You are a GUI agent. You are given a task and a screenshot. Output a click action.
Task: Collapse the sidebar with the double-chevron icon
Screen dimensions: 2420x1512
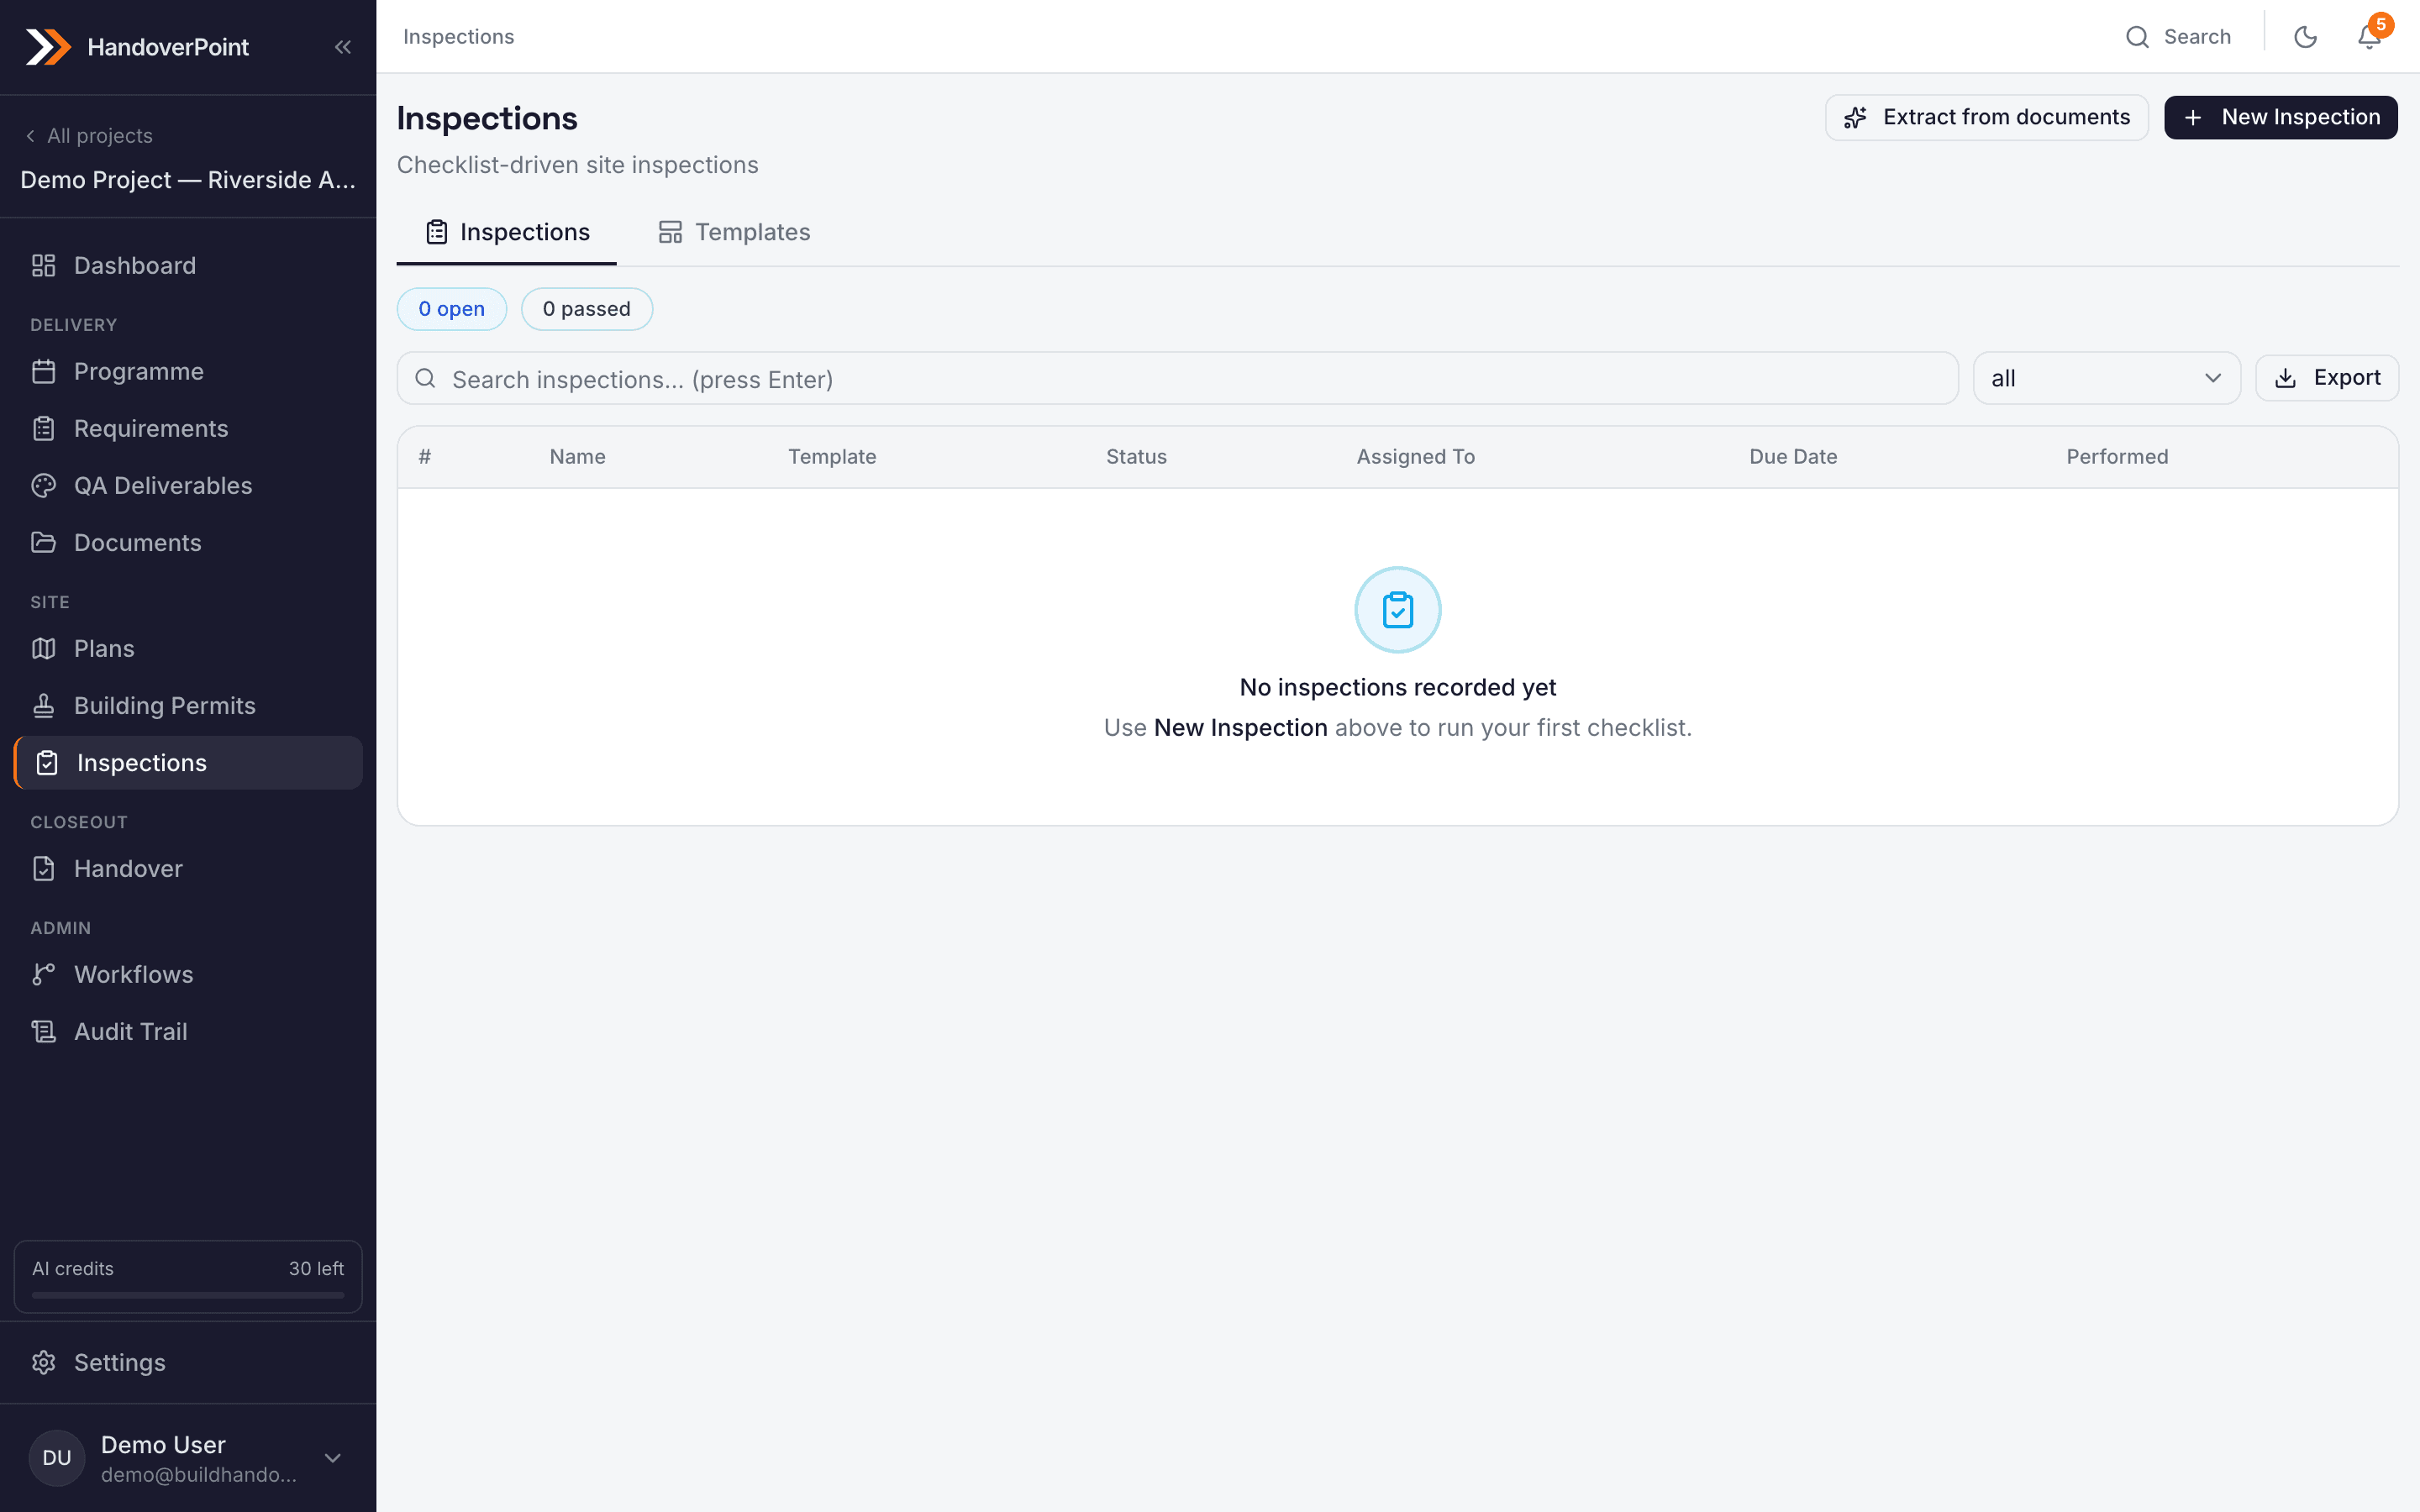coord(343,47)
